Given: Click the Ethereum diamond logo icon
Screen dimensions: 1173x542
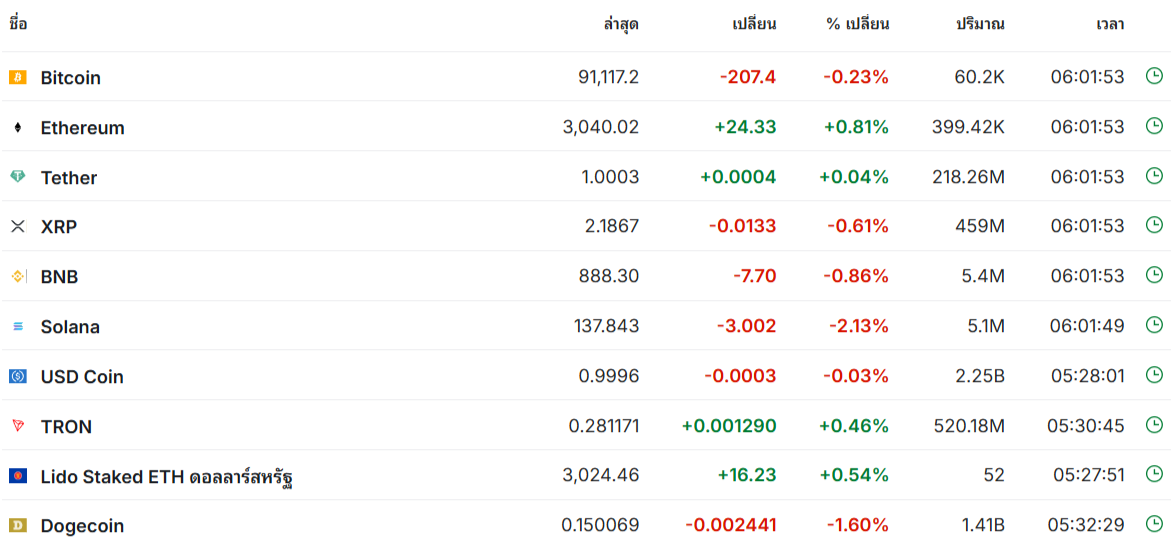Looking at the screenshot, I should coord(17,127).
